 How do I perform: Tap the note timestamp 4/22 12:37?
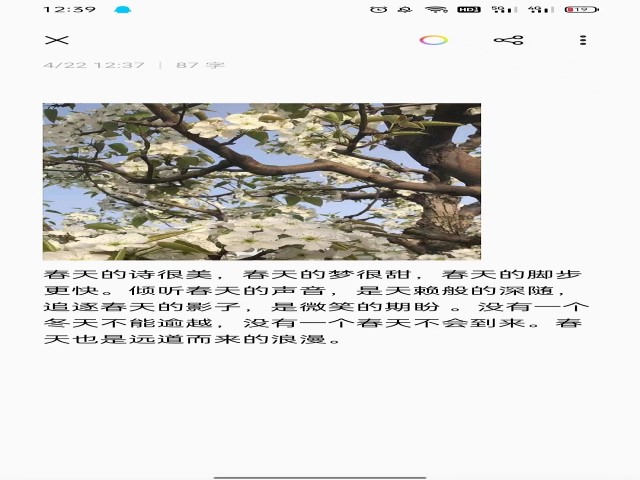(94, 65)
